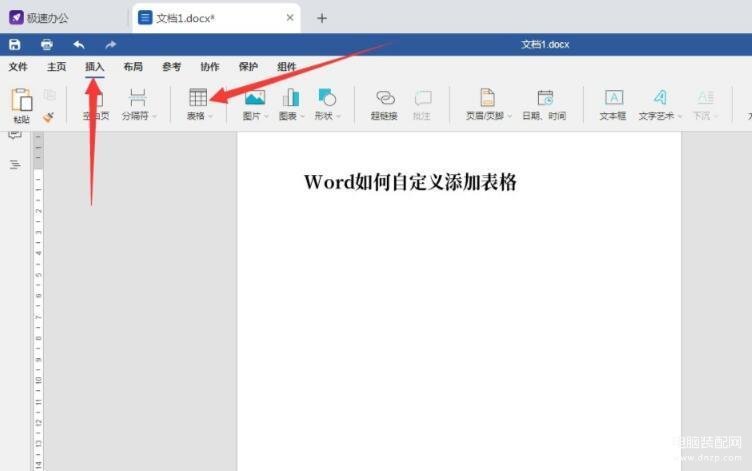The height and width of the screenshot is (471, 752).
Task: Switch to the 参考 tab
Action: [171, 67]
